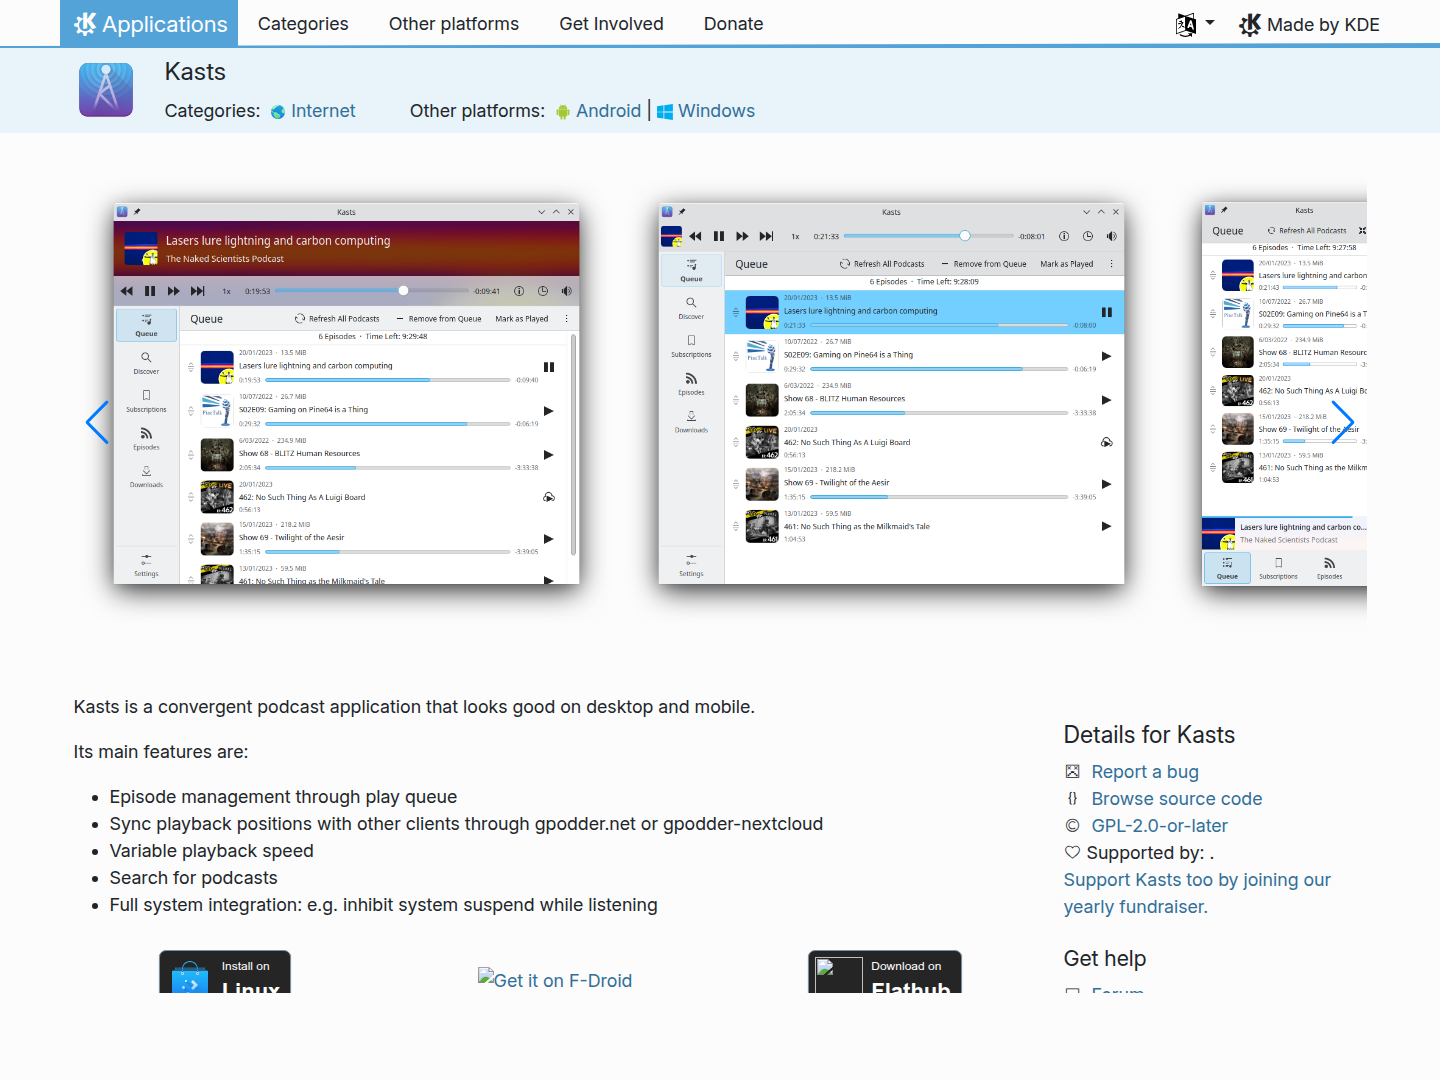Click the source code braces icon
Image resolution: width=1440 pixels, height=1080 pixels.
tap(1072, 798)
